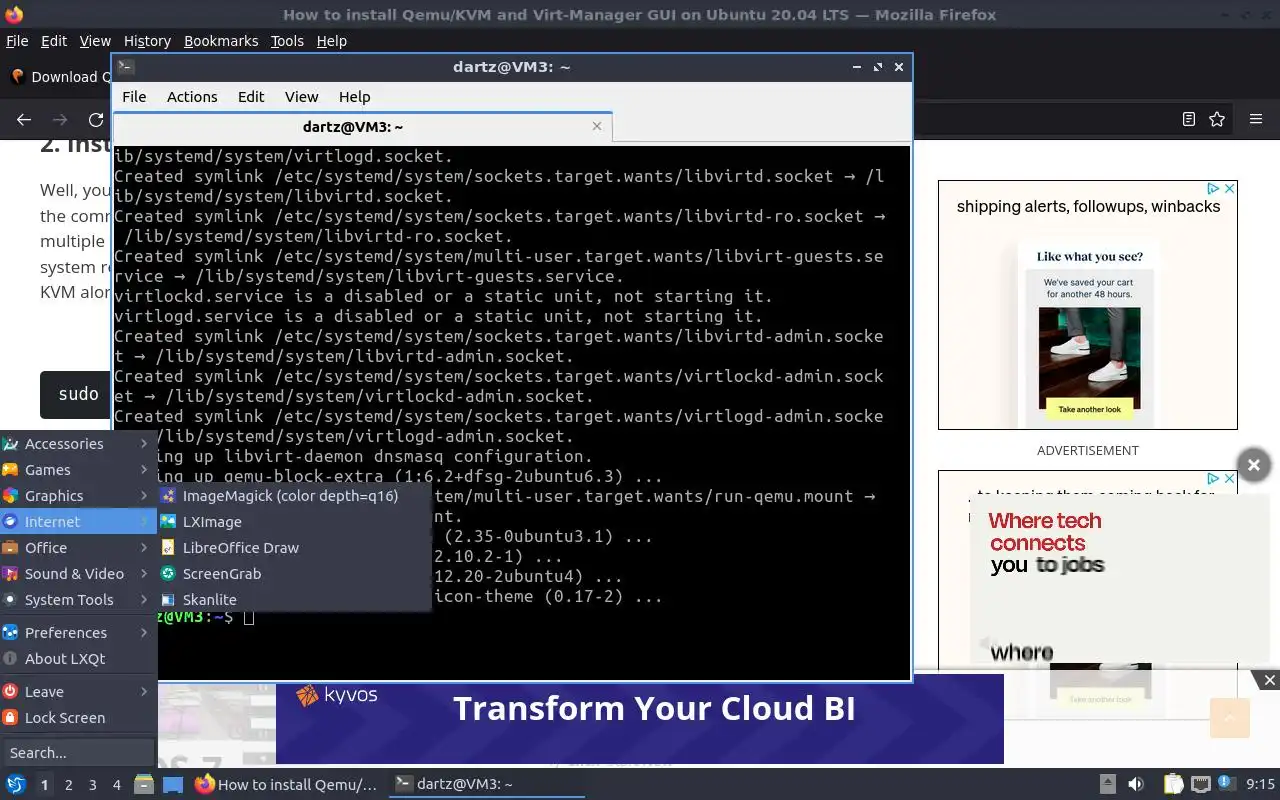The width and height of the screenshot is (1280, 800).
Task: Open Firefox Tools menu
Action: tap(287, 41)
